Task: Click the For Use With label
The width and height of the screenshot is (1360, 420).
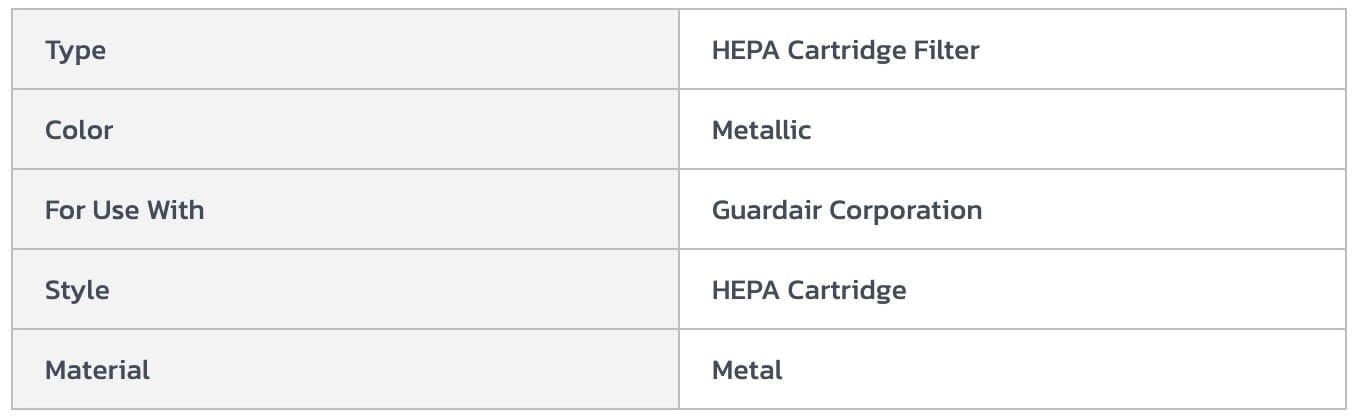Action: coord(124,210)
